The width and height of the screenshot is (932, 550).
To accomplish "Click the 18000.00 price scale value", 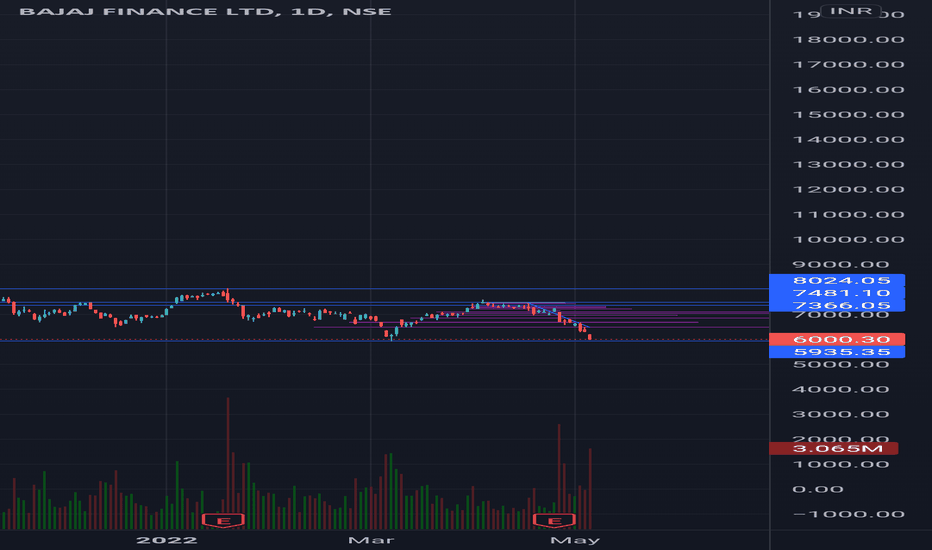I will pos(848,39).
